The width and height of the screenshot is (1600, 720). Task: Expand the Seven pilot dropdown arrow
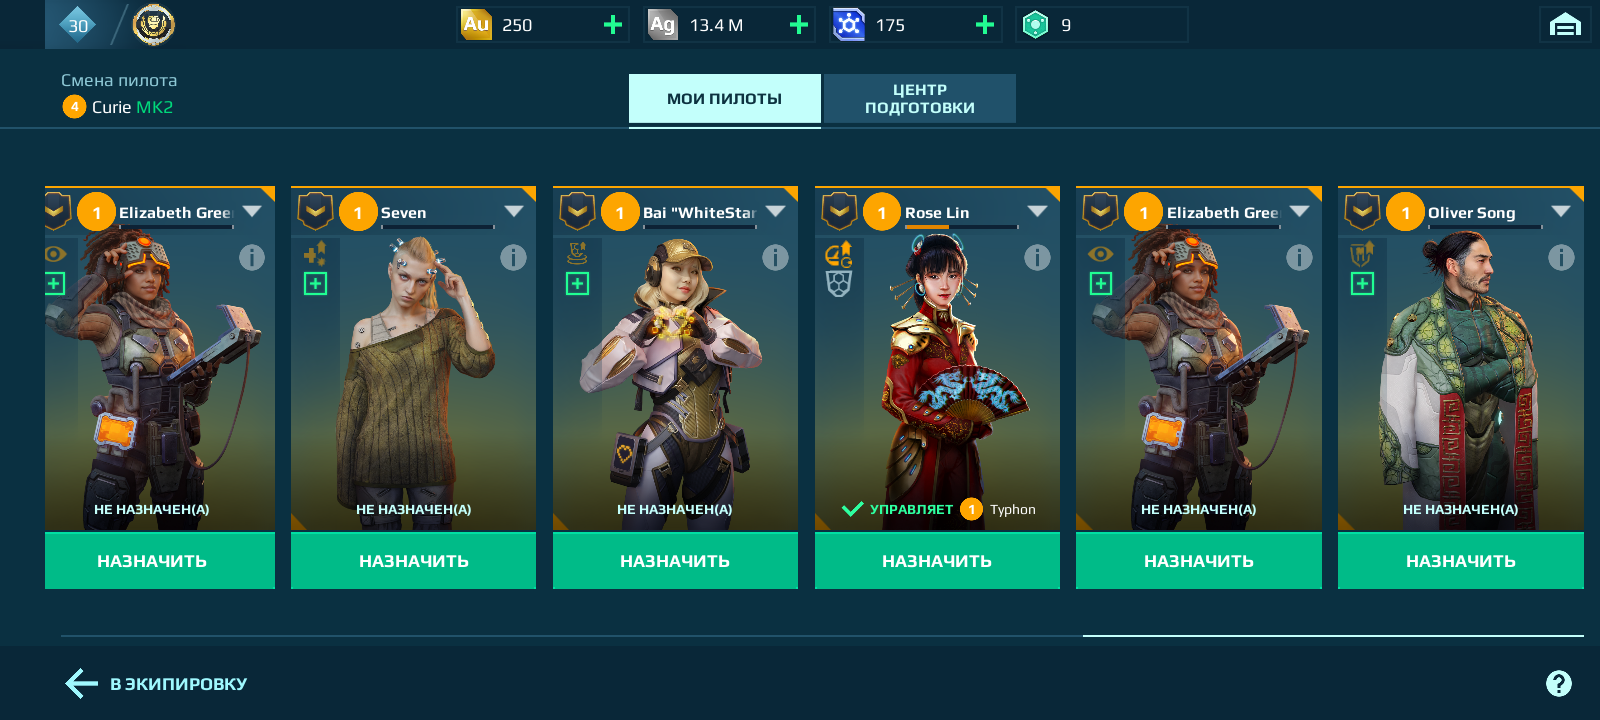pyautogui.click(x=514, y=212)
